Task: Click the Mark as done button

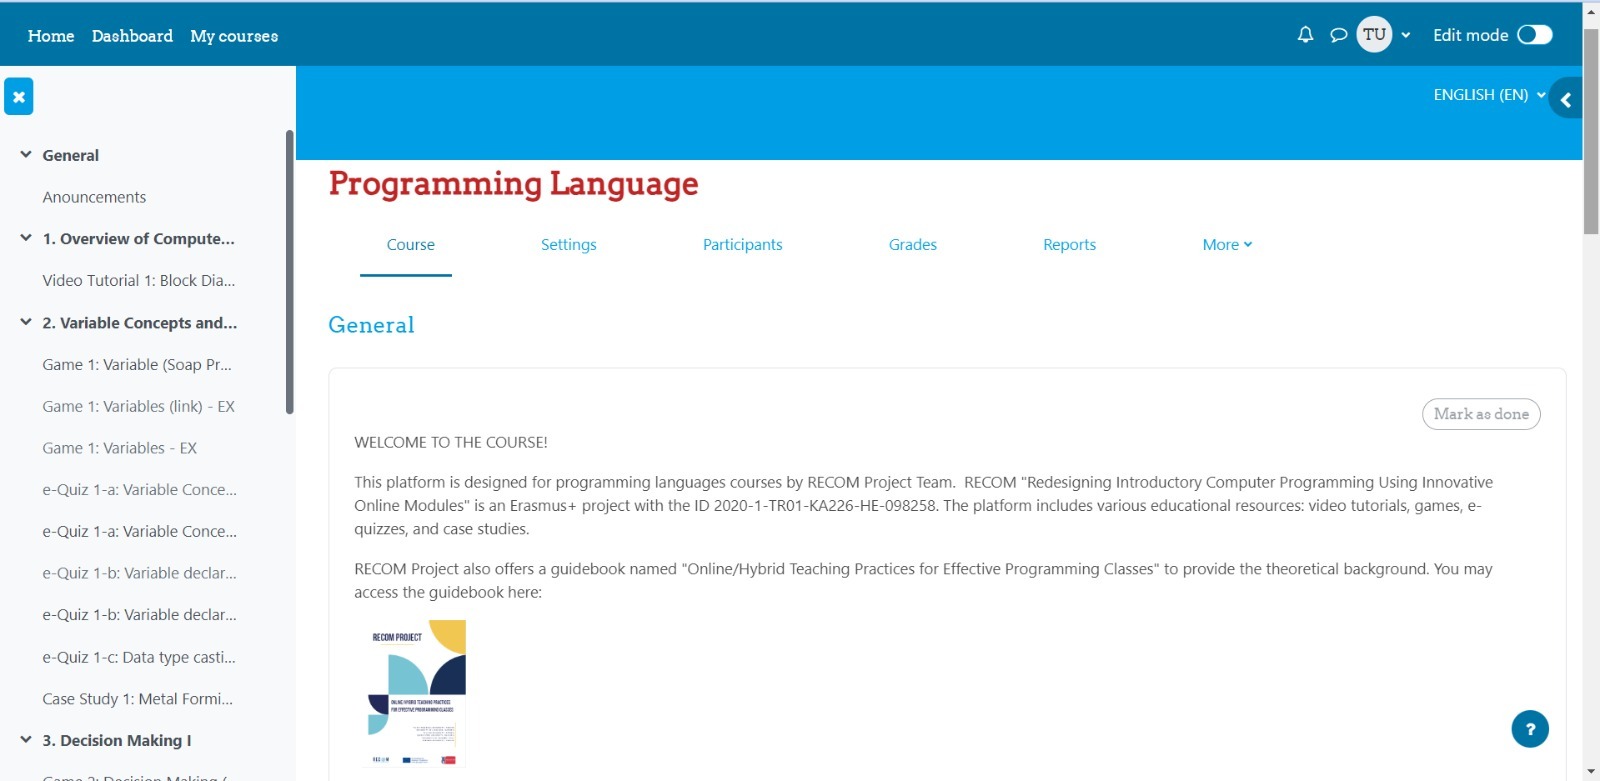Action: (x=1481, y=414)
